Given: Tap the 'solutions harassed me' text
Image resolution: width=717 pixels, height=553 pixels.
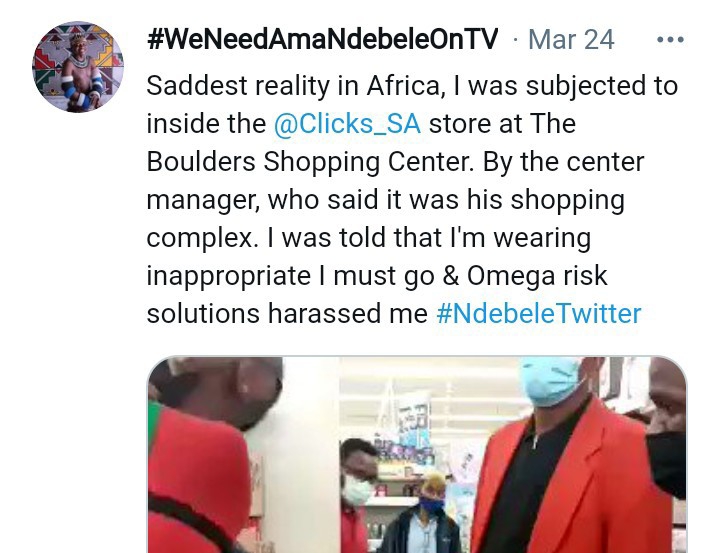Looking at the screenshot, I should [287, 314].
